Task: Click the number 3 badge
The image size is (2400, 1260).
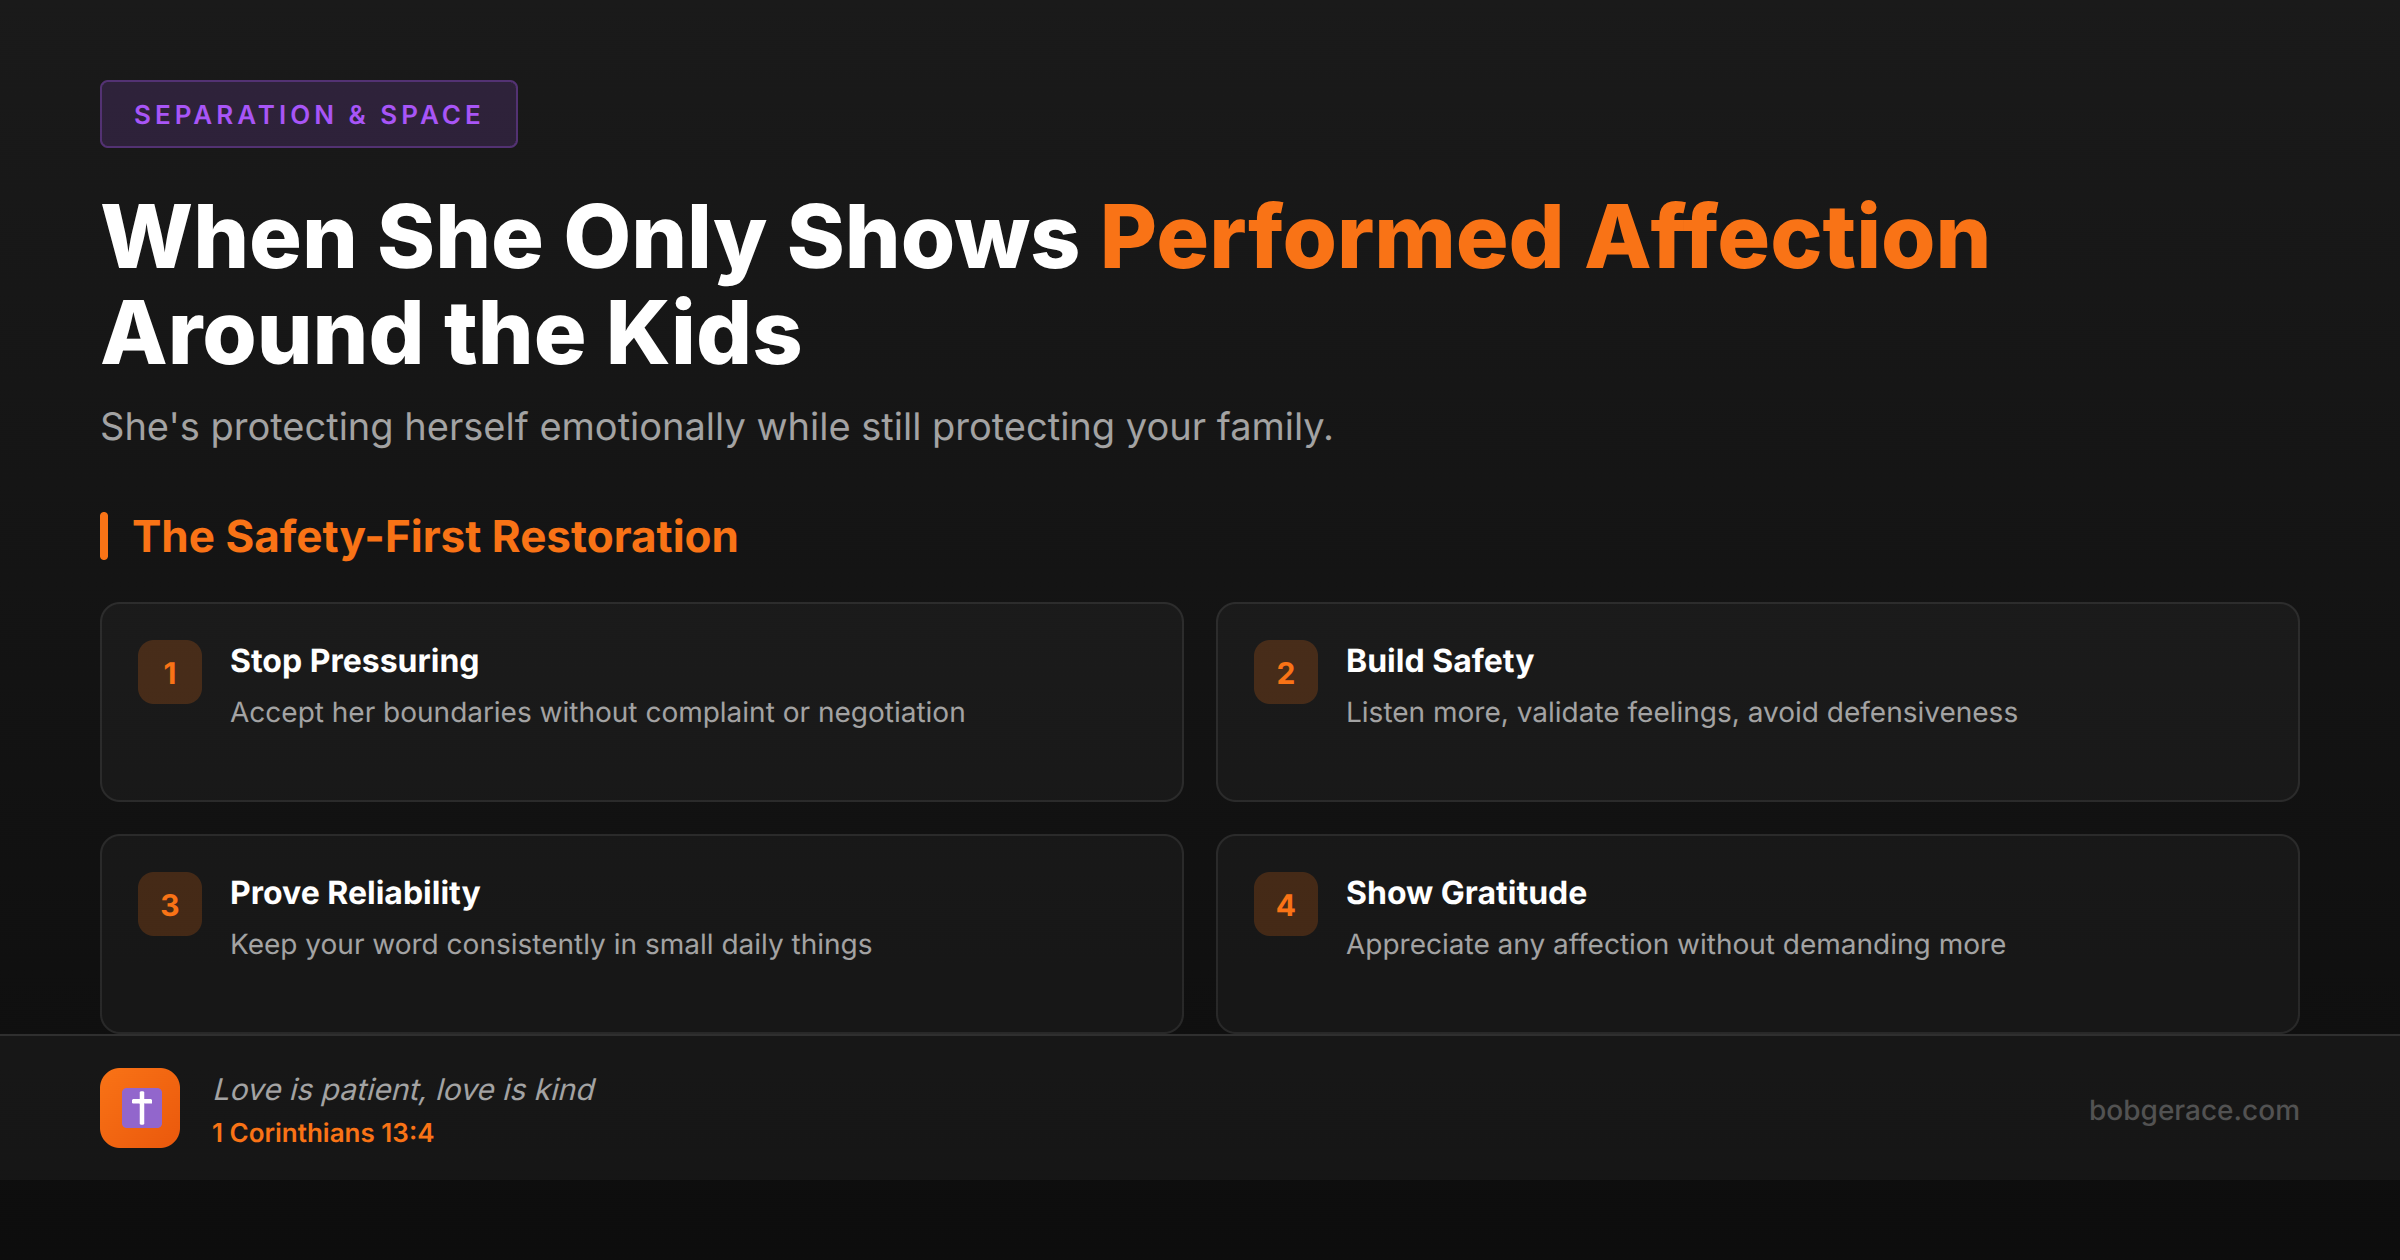Action: (x=170, y=904)
